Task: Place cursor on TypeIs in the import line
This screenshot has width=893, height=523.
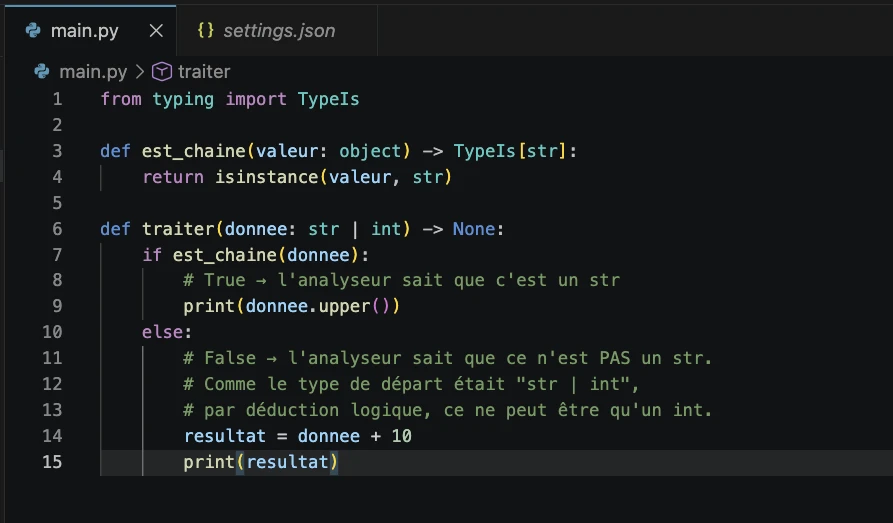Action: tap(328, 99)
